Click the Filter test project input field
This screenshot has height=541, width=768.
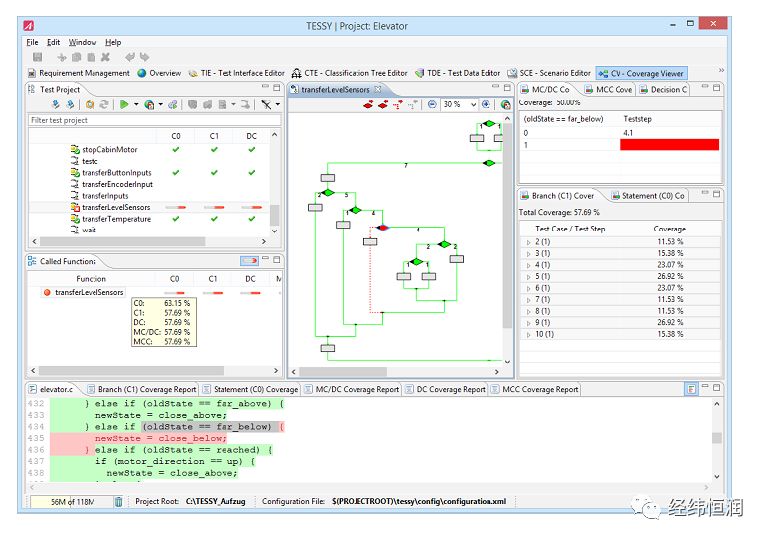coord(154,120)
